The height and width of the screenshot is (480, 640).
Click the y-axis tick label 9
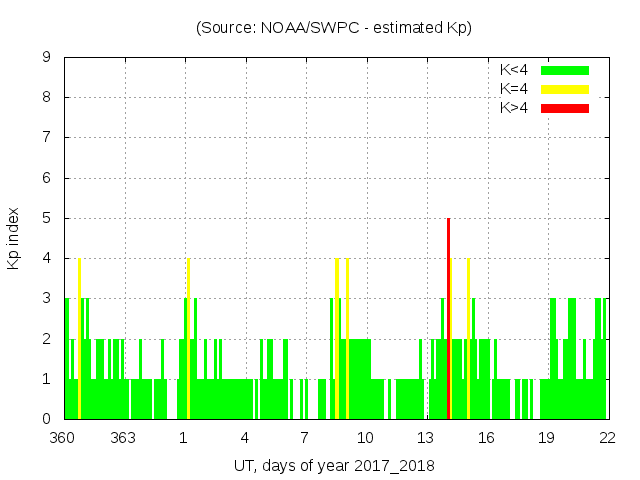coord(47,58)
